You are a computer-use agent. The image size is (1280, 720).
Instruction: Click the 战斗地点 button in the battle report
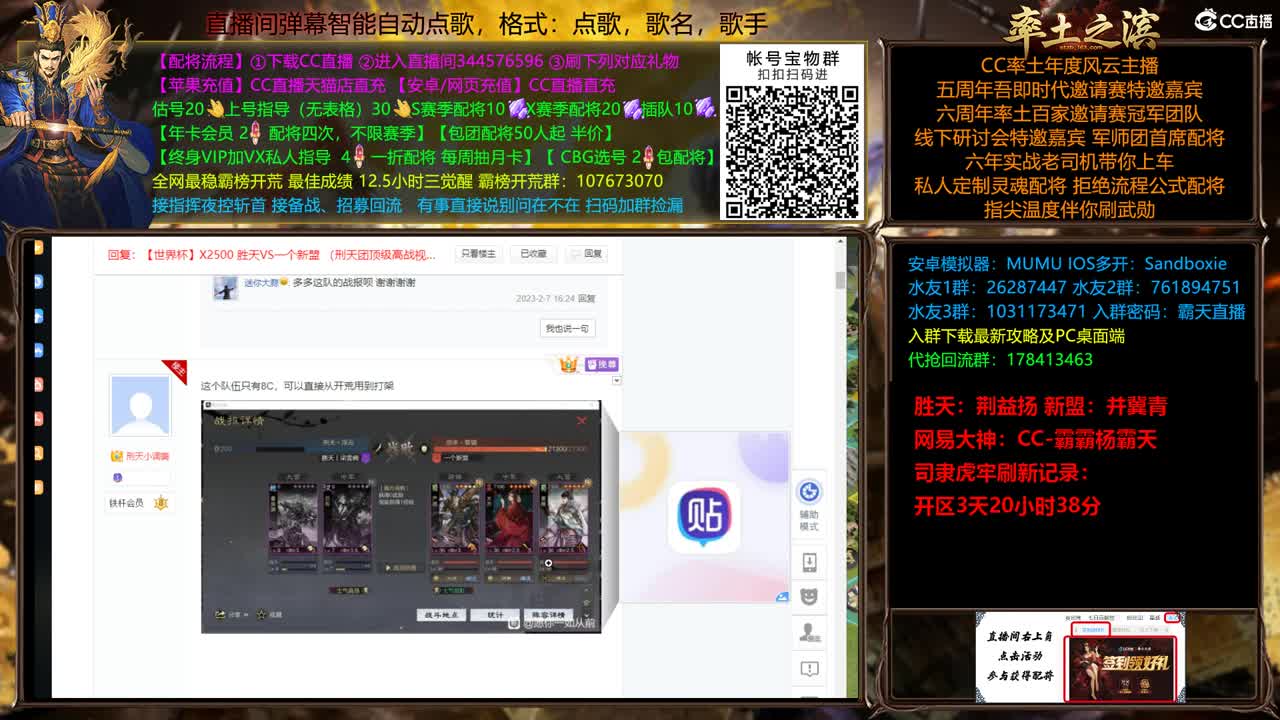(442, 615)
